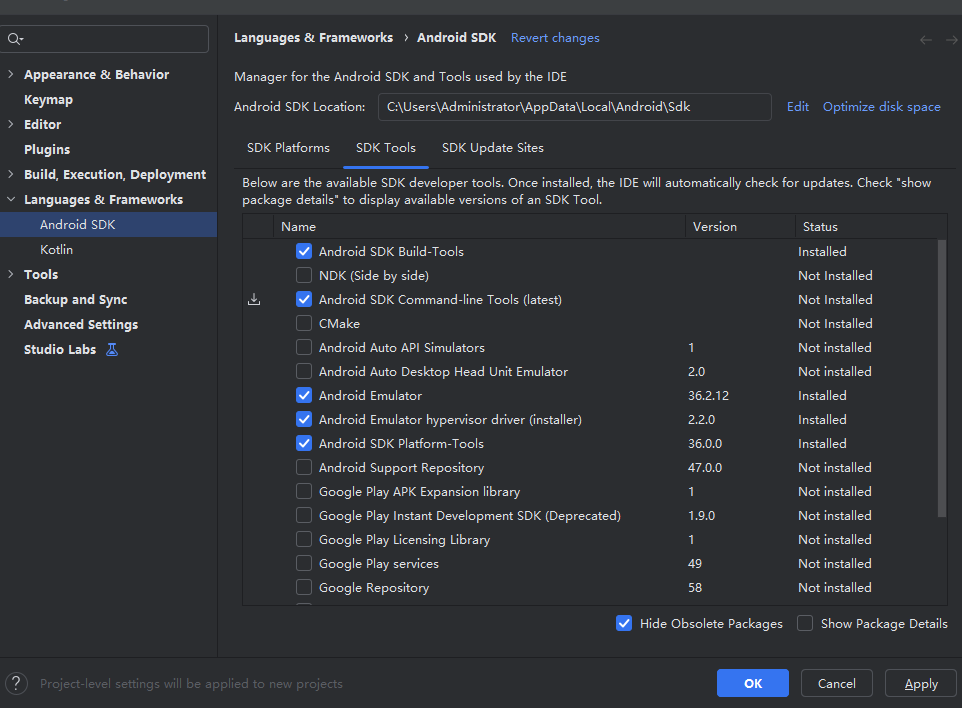
Task: Enable Show Package Details
Action: [x=805, y=623]
